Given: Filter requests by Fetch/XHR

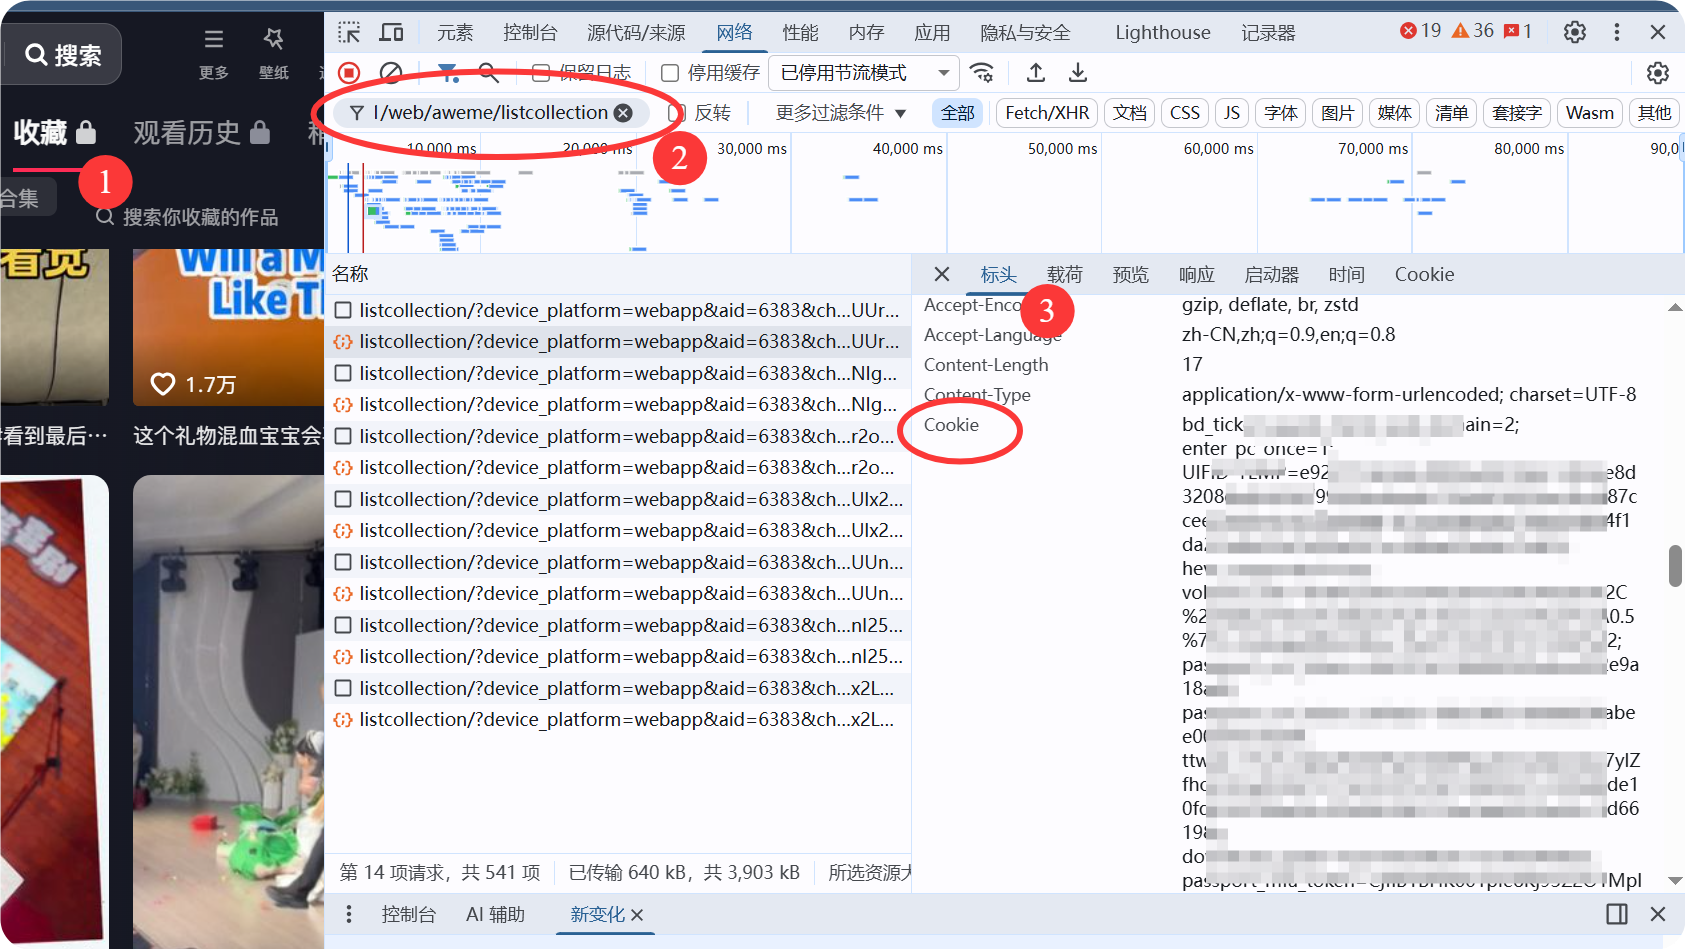Looking at the screenshot, I should (1047, 113).
